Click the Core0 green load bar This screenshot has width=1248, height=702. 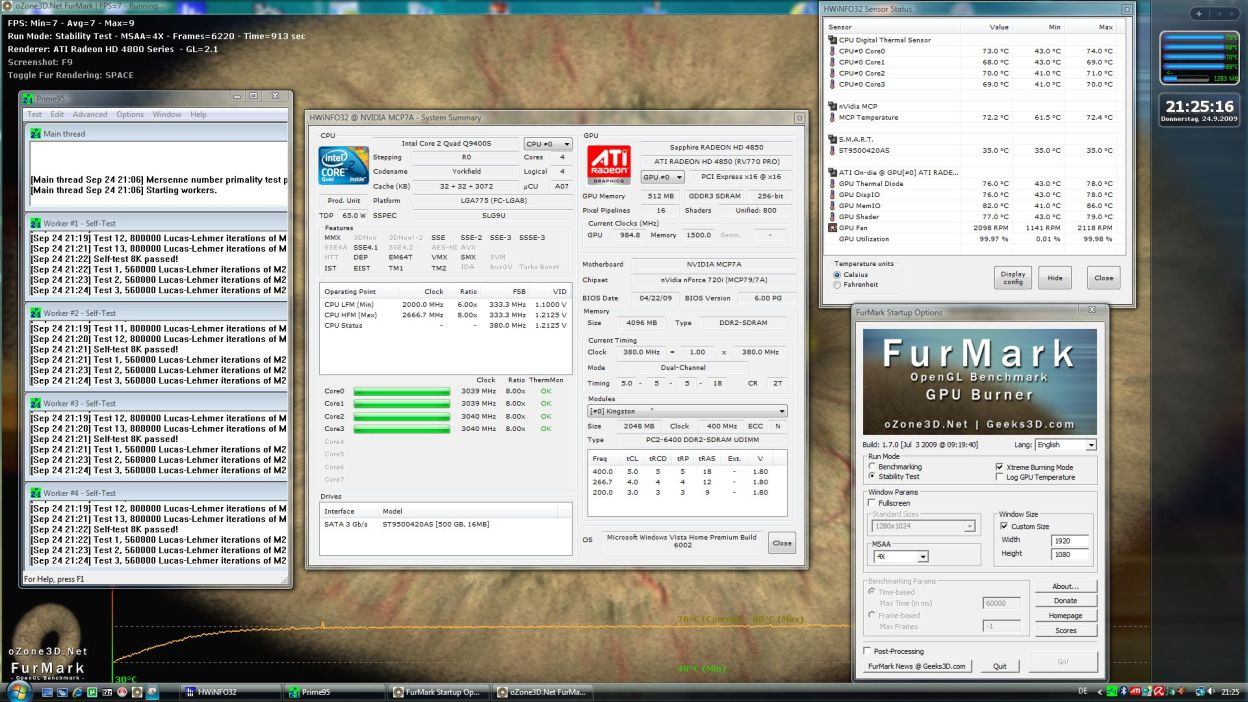(400, 392)
